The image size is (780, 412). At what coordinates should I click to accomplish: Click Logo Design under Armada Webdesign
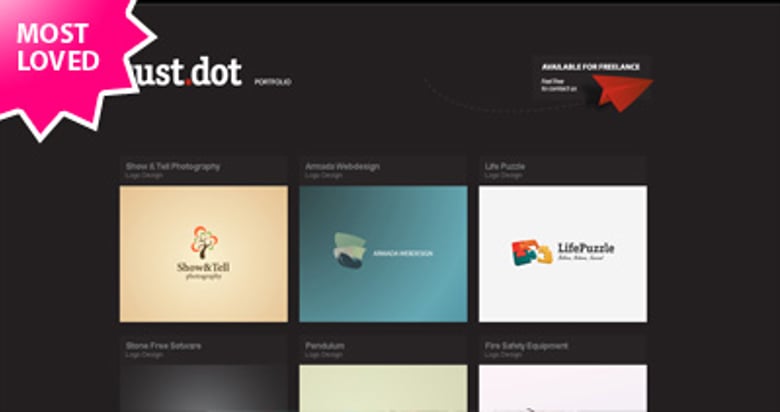pyautogui.click(x=324, y=176)
